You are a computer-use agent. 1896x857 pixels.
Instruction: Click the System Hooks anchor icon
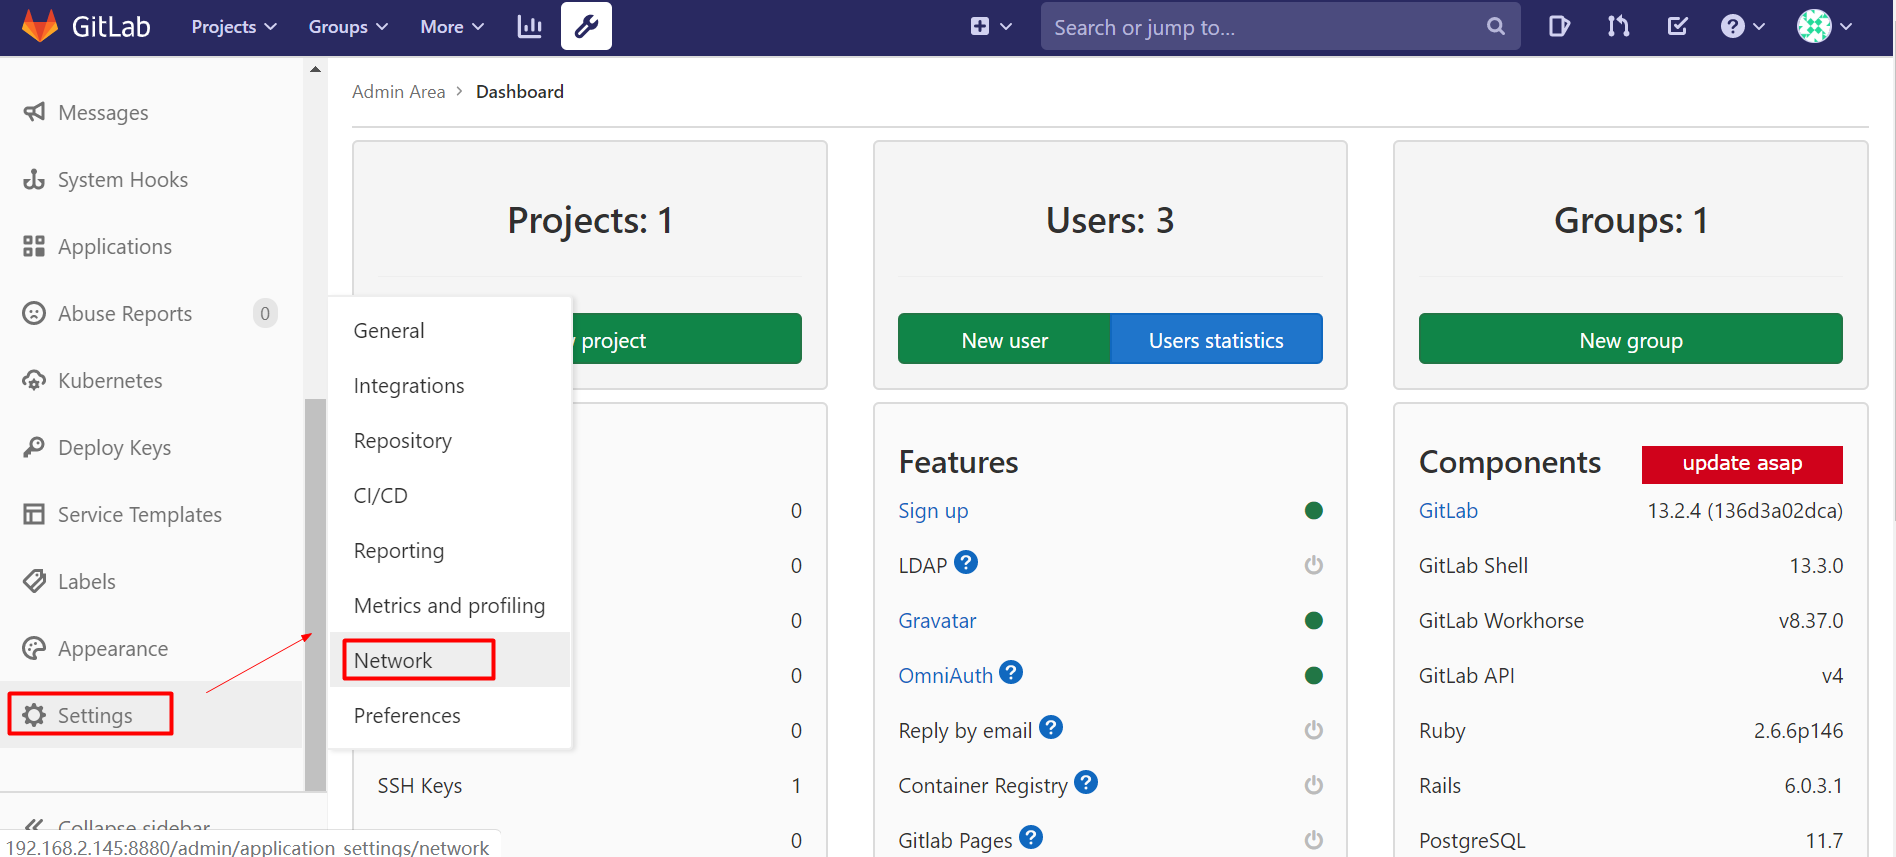34,179
